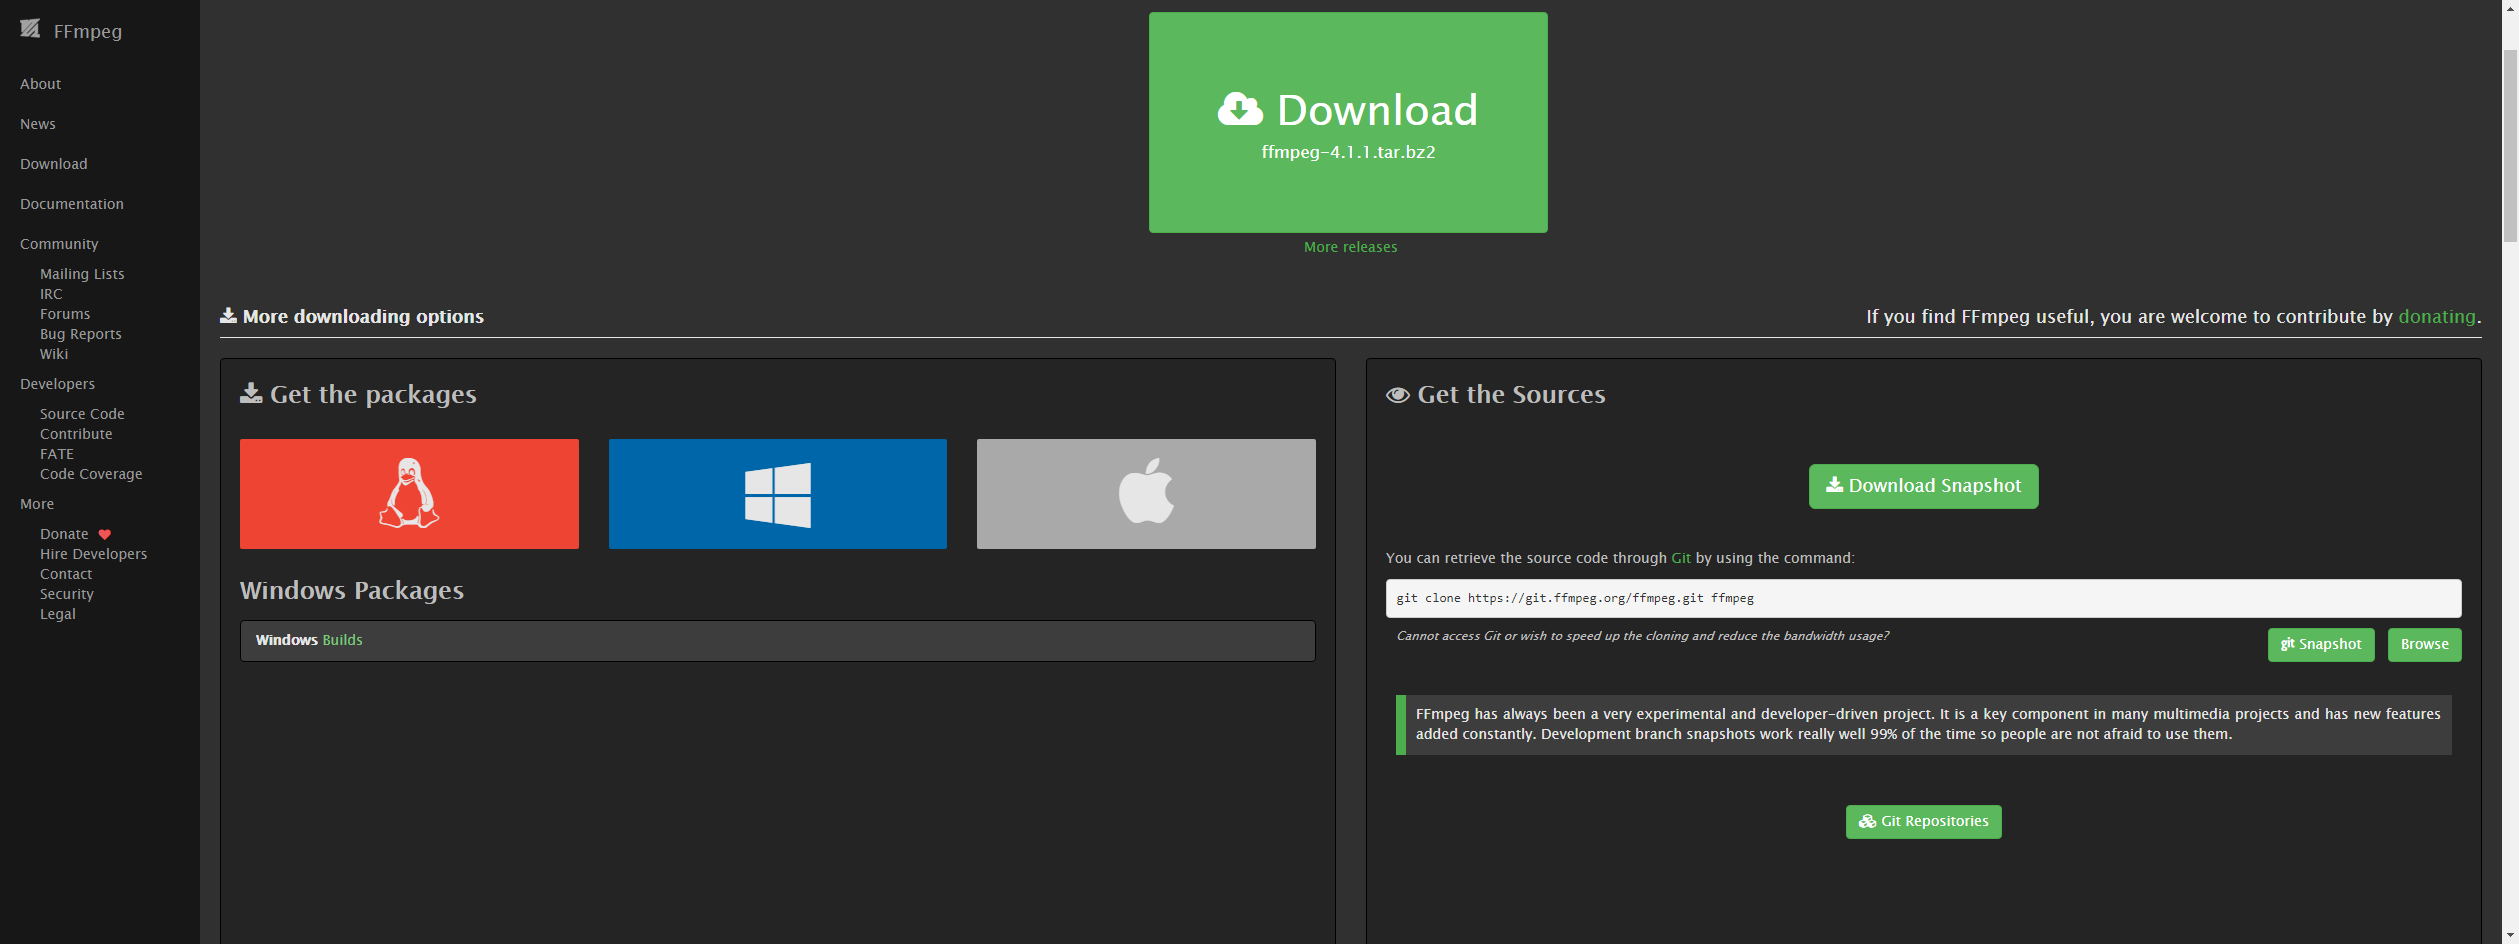Viewport: 2519px width, 944px height.
Task: Open the Security link
Action: point(67,594)
